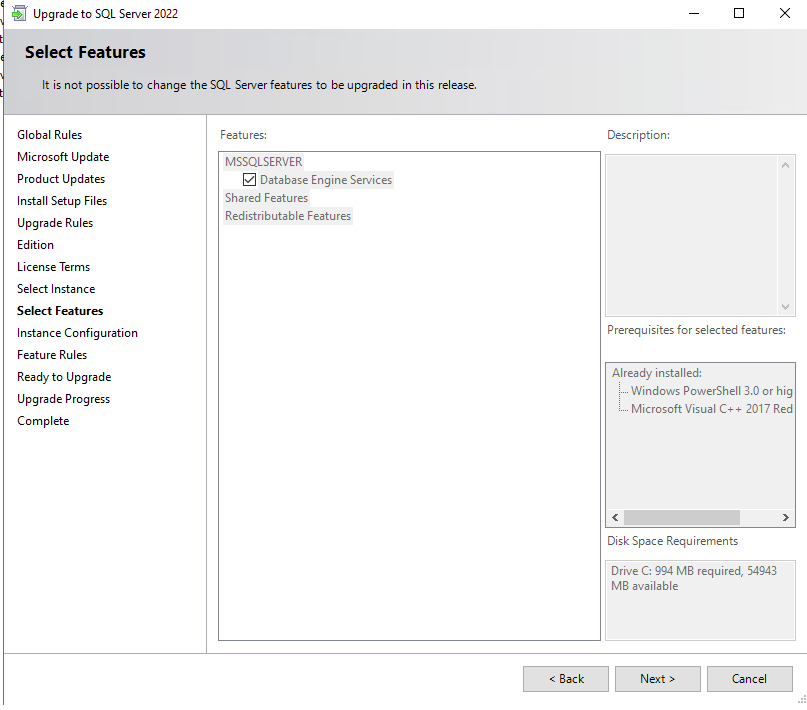The height and width of the screenshot is (710, 807).
Task: Maximize the setup window
Action: tap(739, 14)
